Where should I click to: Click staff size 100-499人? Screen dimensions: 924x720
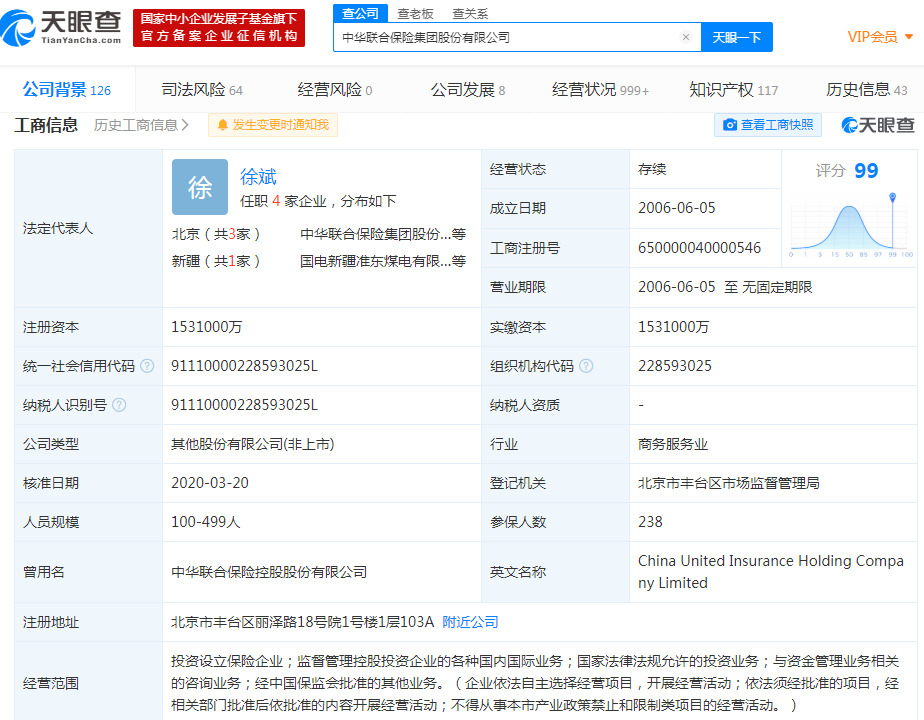[x=205, y=522]
